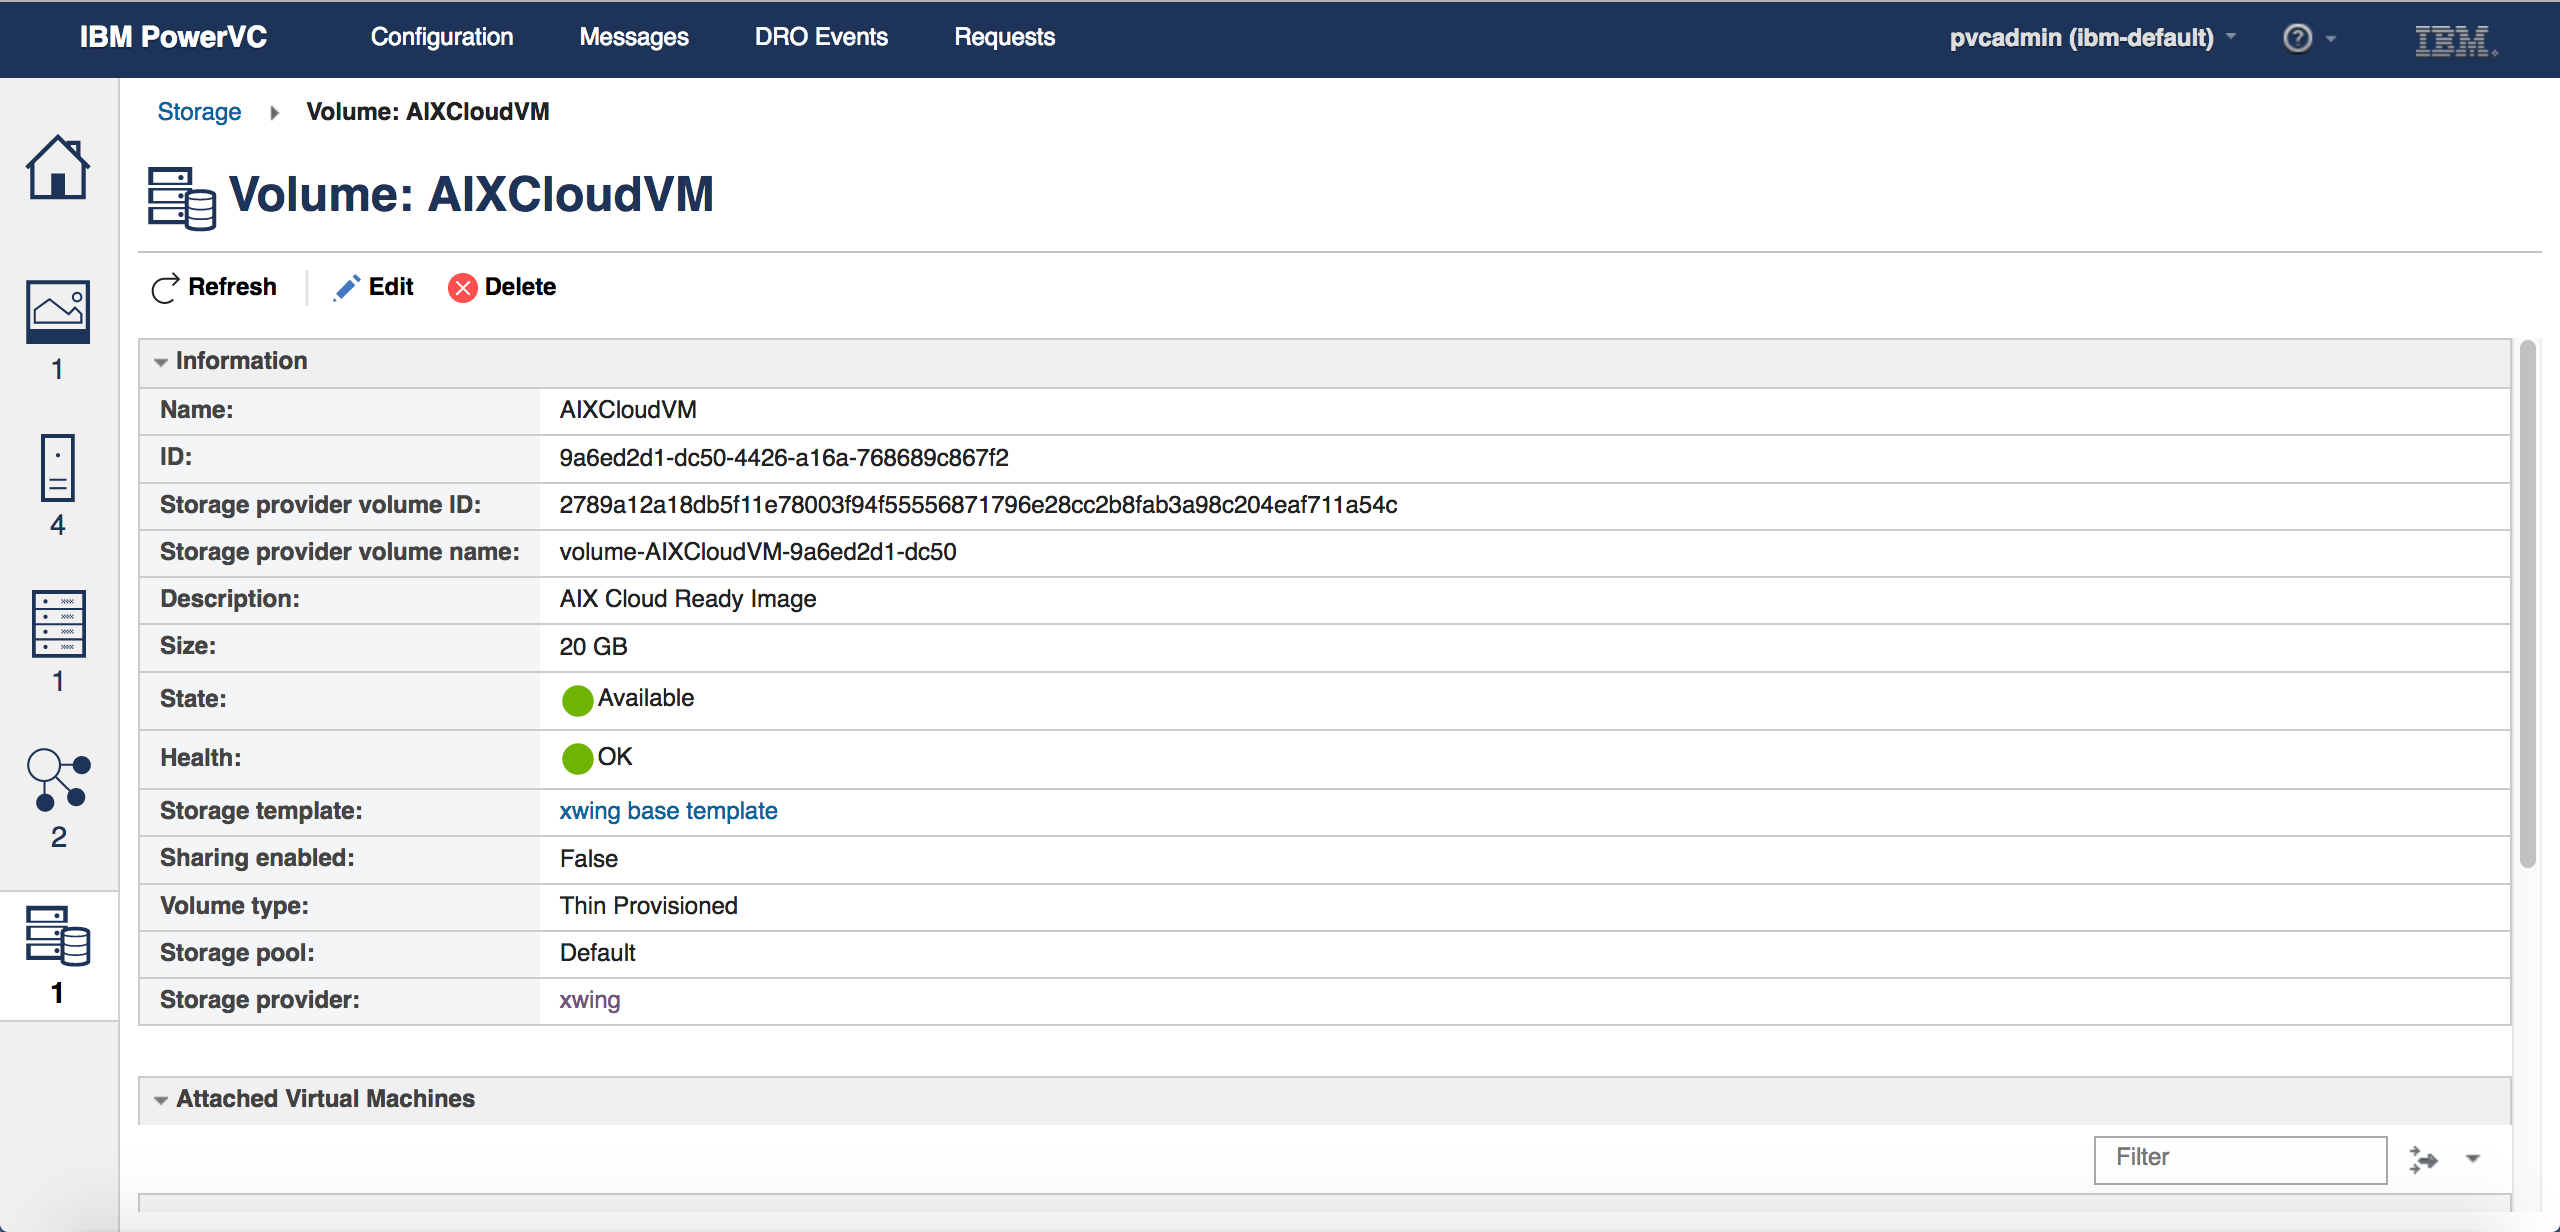Open the Home dashboard icon in sidebar
The height and width of the screenshot is (1232, 2560).
(x=58, y=167)
